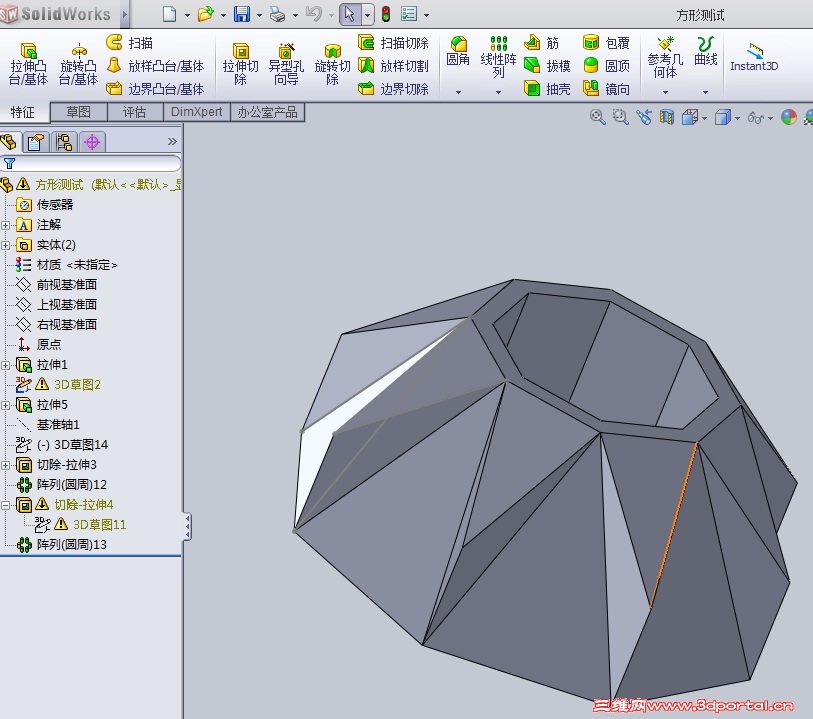Click the 线性阵列 linear pattern tool
The height and width of the screenshot is (719, 813).
498,57
